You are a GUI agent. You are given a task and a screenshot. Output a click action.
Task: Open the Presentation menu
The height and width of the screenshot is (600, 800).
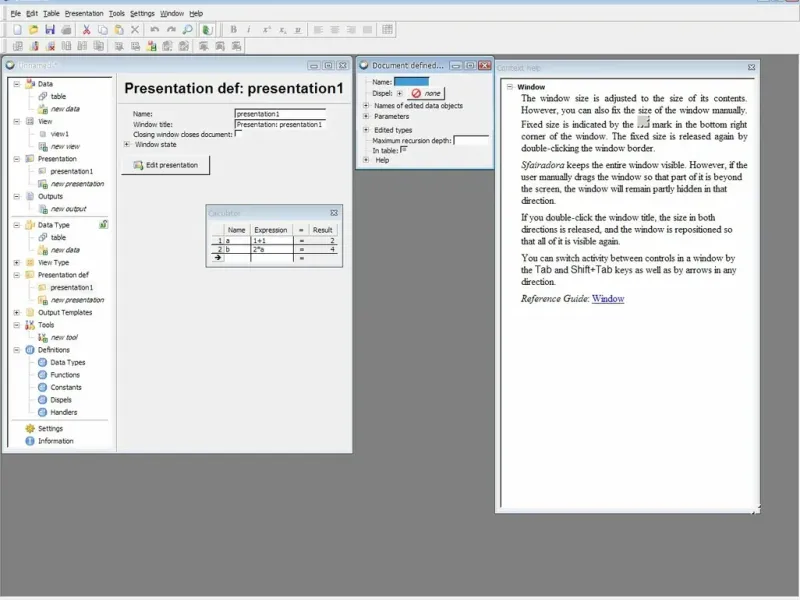(84, 13)
